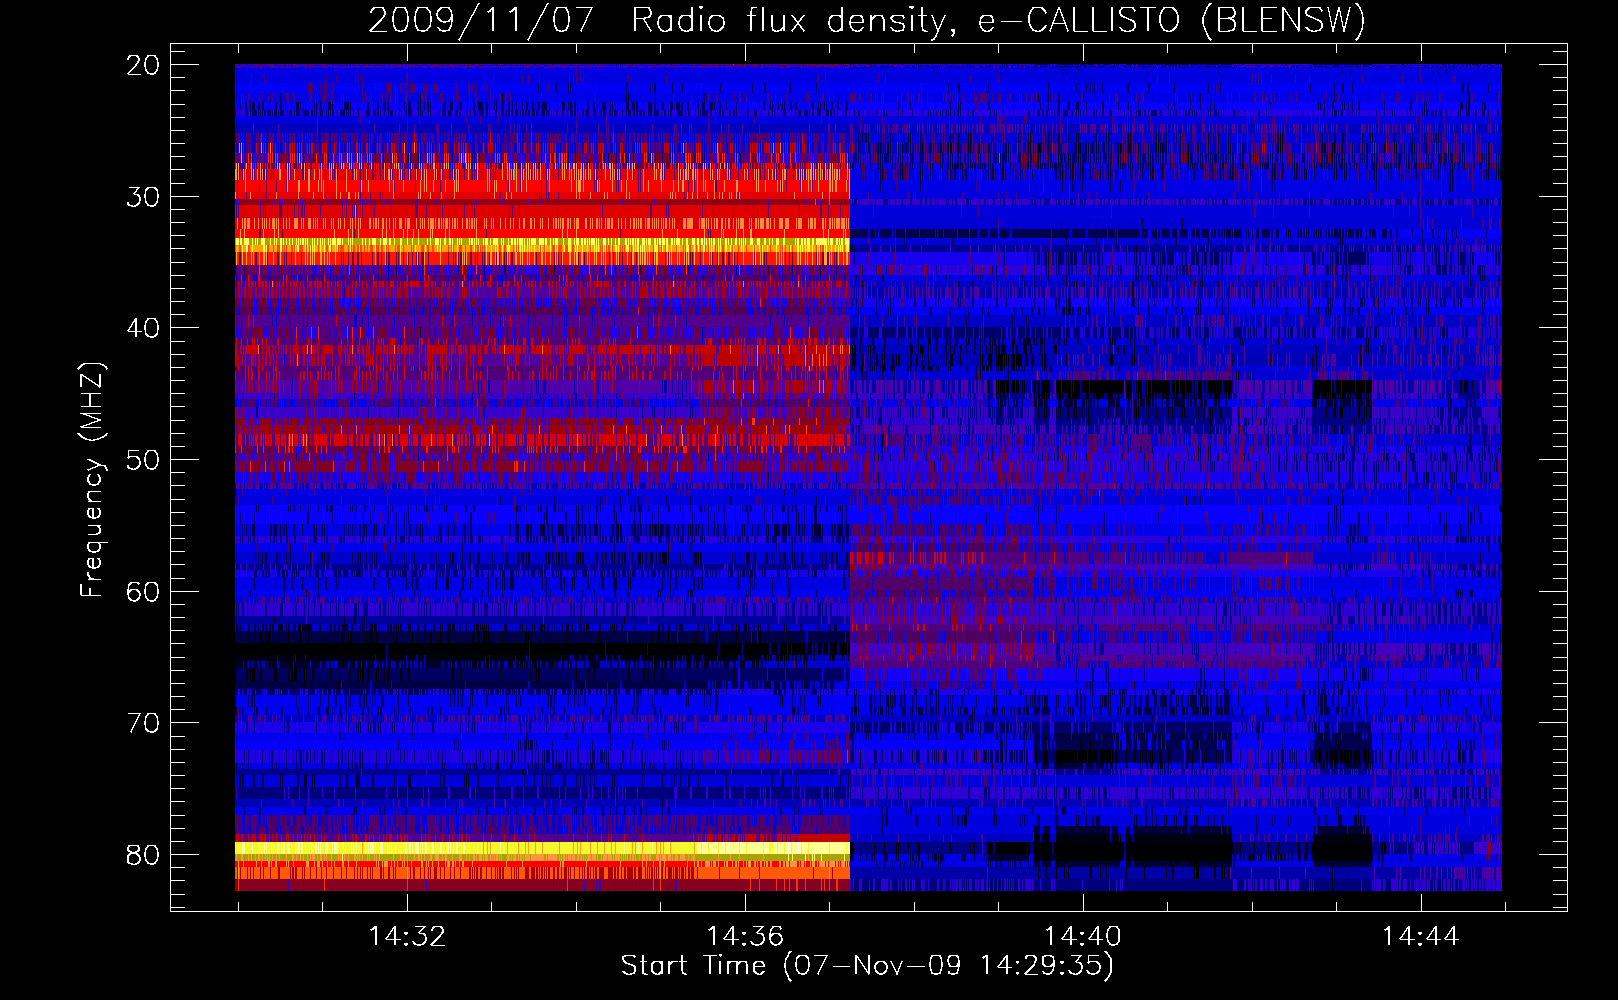1618x1000 pixels.
Task: Click the '30' frequency tick label
Action: pos(144,197)
